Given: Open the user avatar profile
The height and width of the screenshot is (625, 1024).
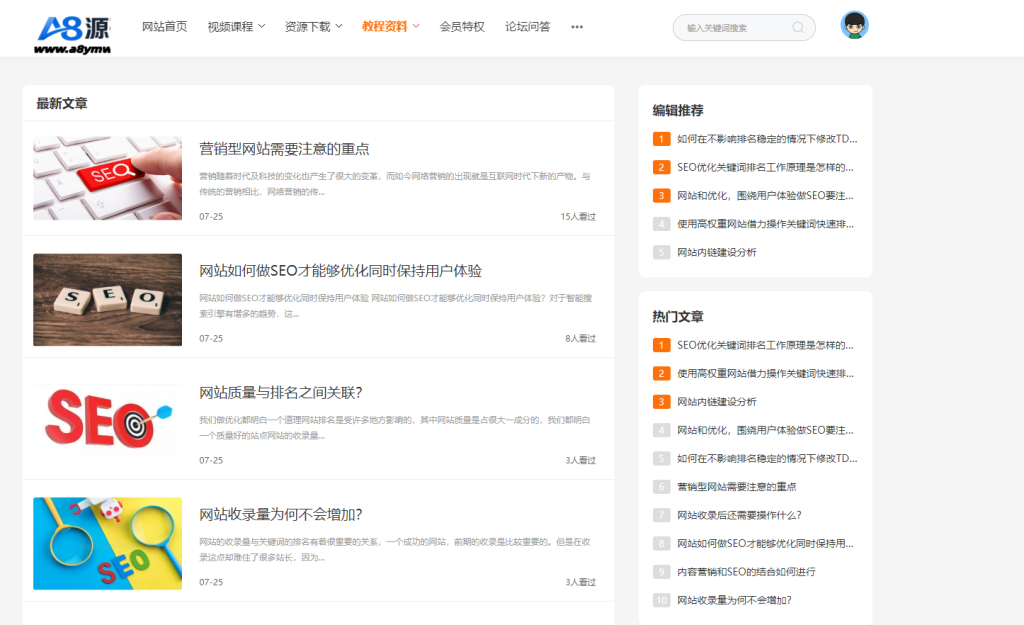Looking at the screenshot, I should click(x=854, y=25).
